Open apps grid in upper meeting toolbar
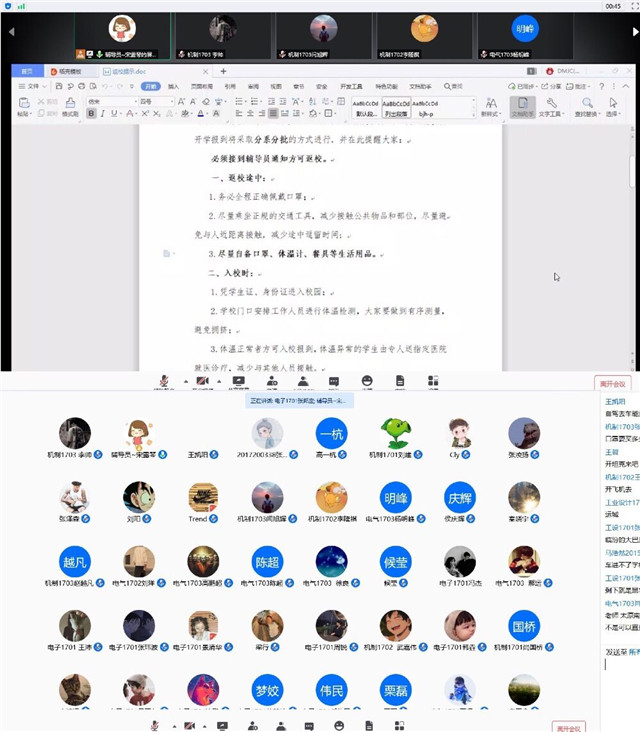Viewport: 640px width, 732px height. coord(433,381)
